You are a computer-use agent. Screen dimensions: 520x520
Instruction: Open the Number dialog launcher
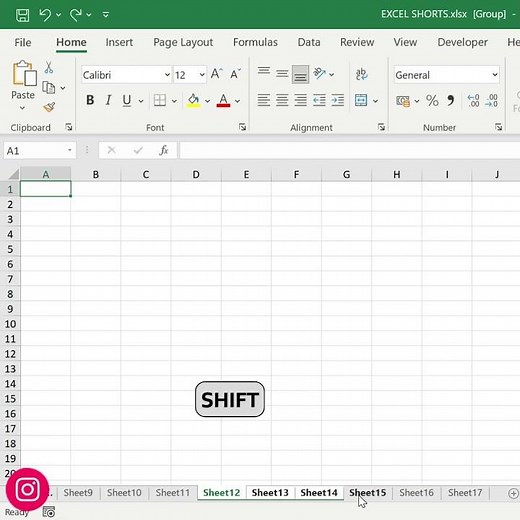click(498, 127)
